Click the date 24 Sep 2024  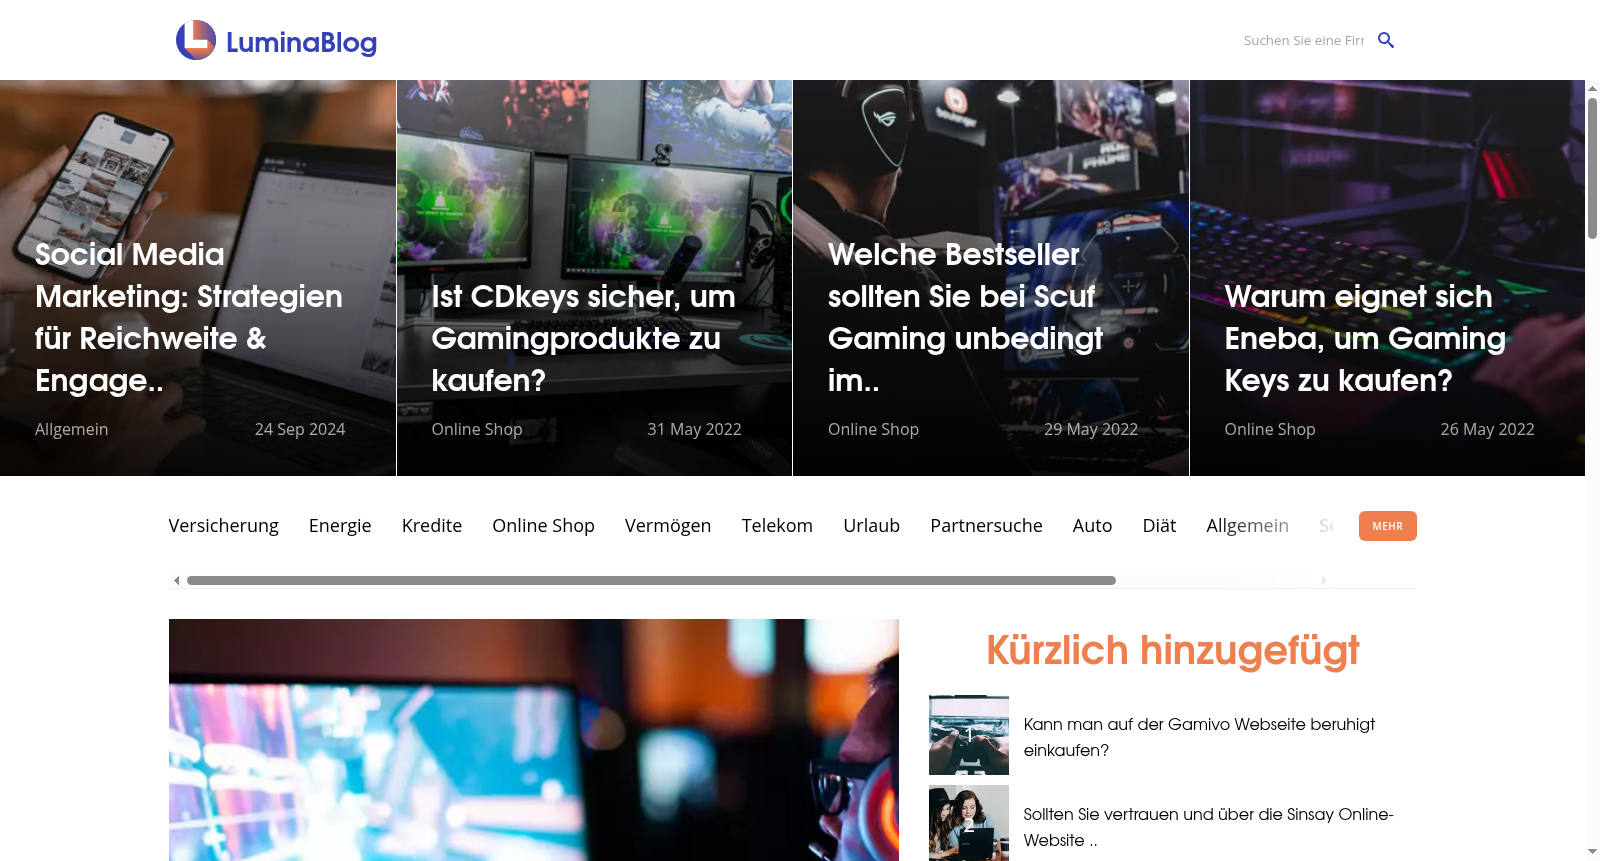pos(300,429)
